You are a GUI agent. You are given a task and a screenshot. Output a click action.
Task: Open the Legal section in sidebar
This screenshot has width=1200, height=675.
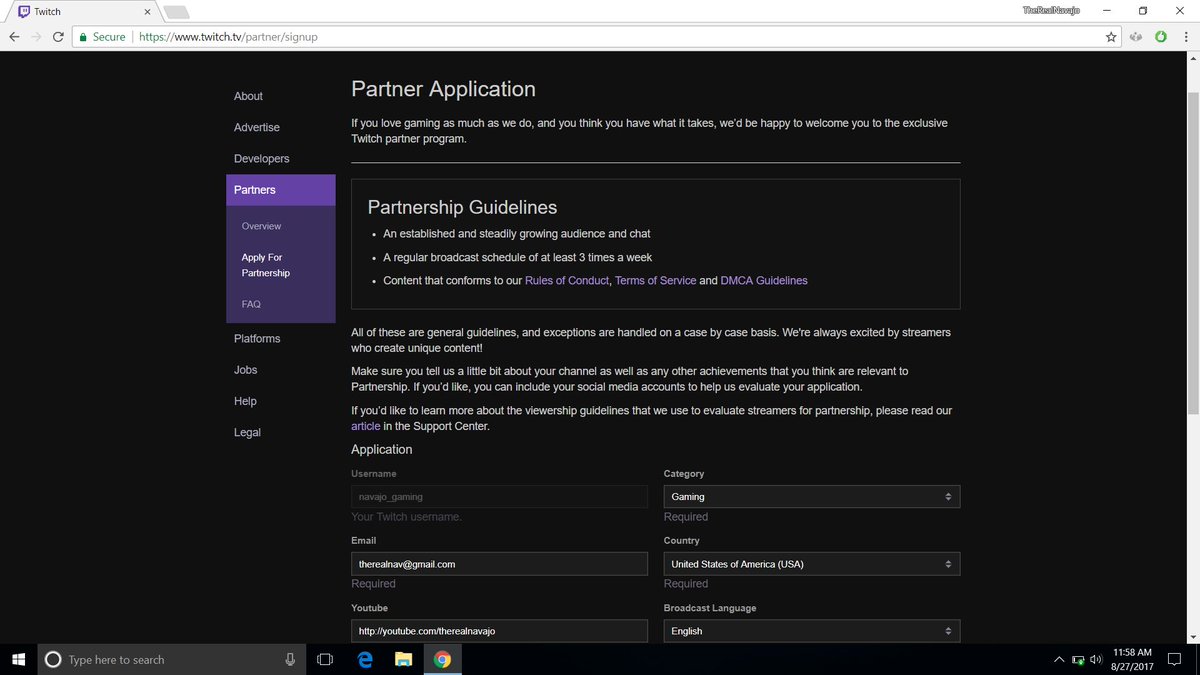coord(247,432)
